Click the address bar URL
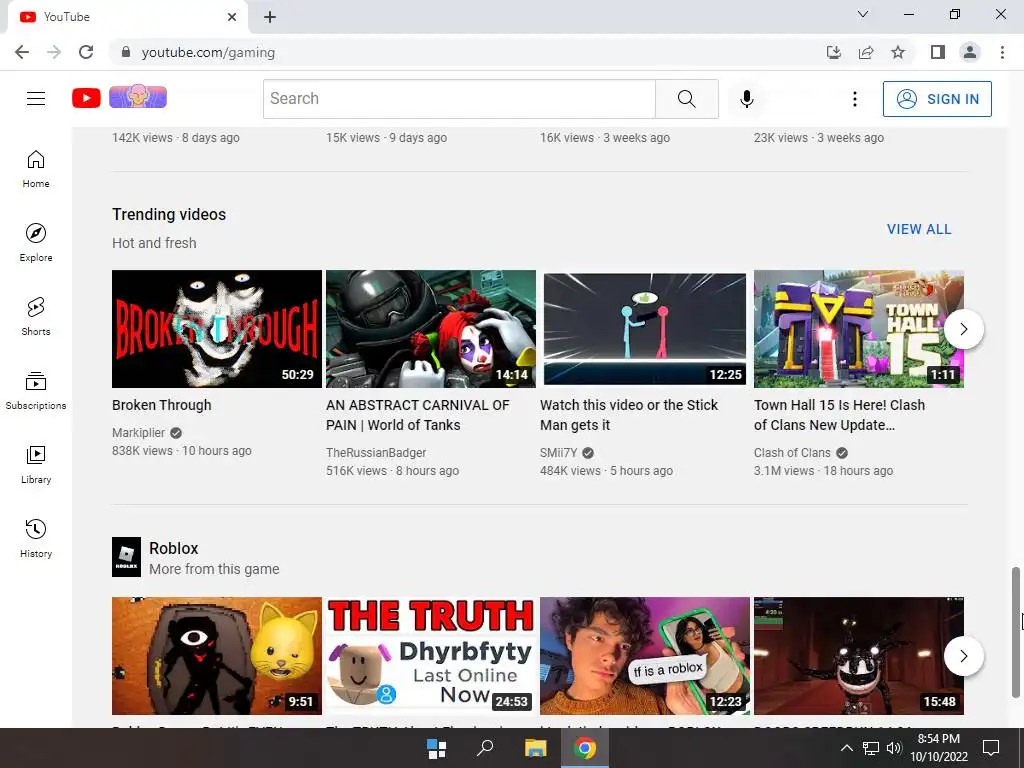The width and height of the screenshot is (1024, 768). (208, 52)
